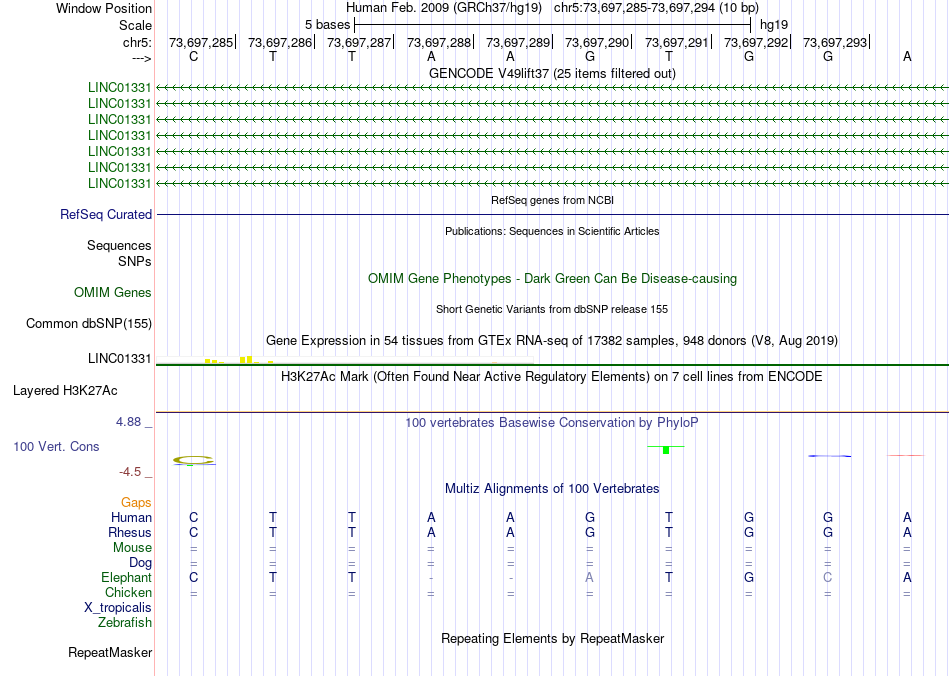Open RefSeq Curated track label
Screen dimensions: 950x676
106,214
